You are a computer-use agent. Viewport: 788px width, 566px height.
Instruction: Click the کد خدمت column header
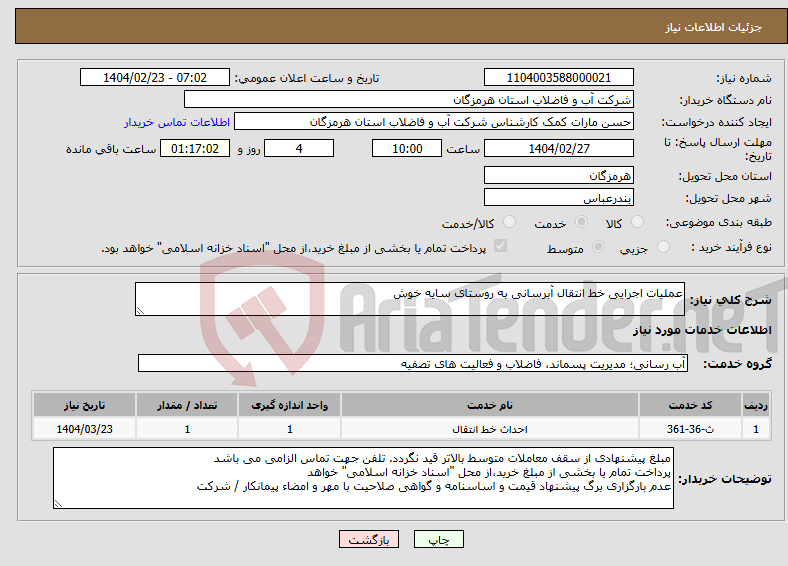pyautogui.click(x=691, y=405)
